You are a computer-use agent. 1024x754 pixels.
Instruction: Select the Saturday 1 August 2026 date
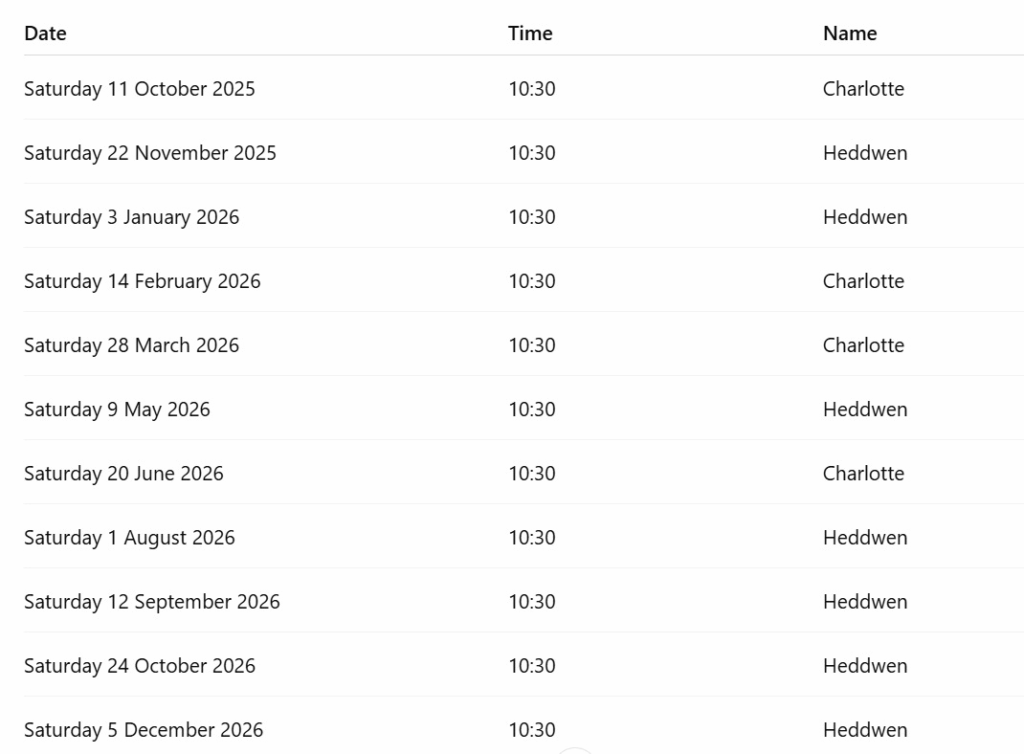(129, 537)
